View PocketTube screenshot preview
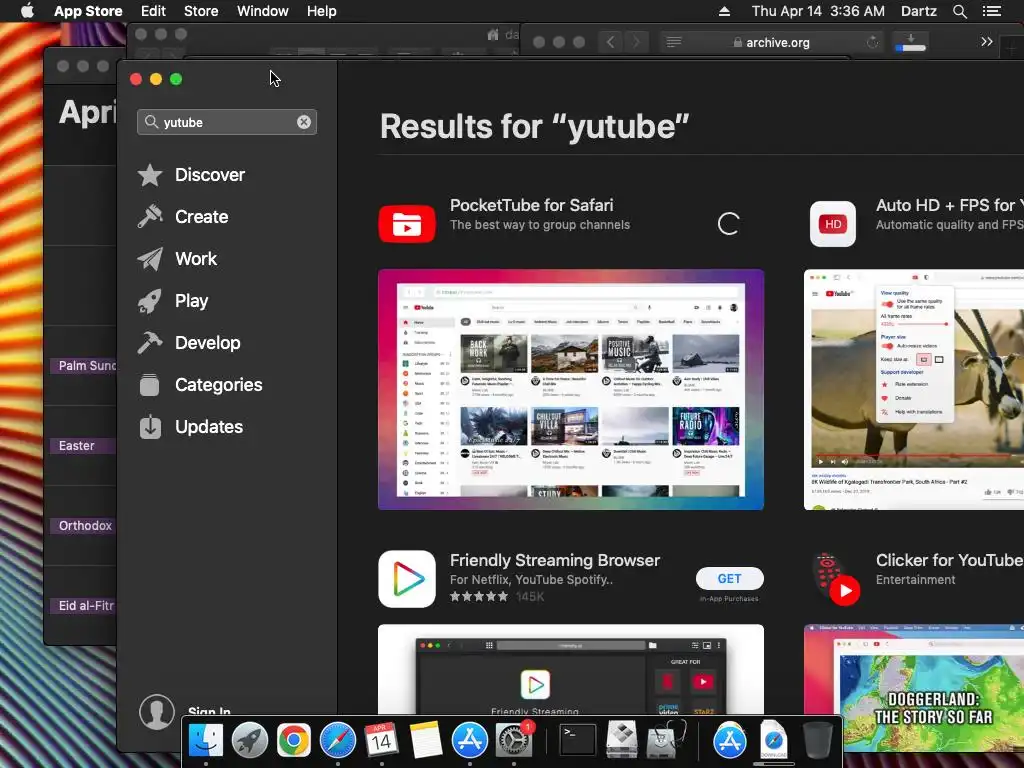Screen dimensions: 1024x768 coord(571,390)
